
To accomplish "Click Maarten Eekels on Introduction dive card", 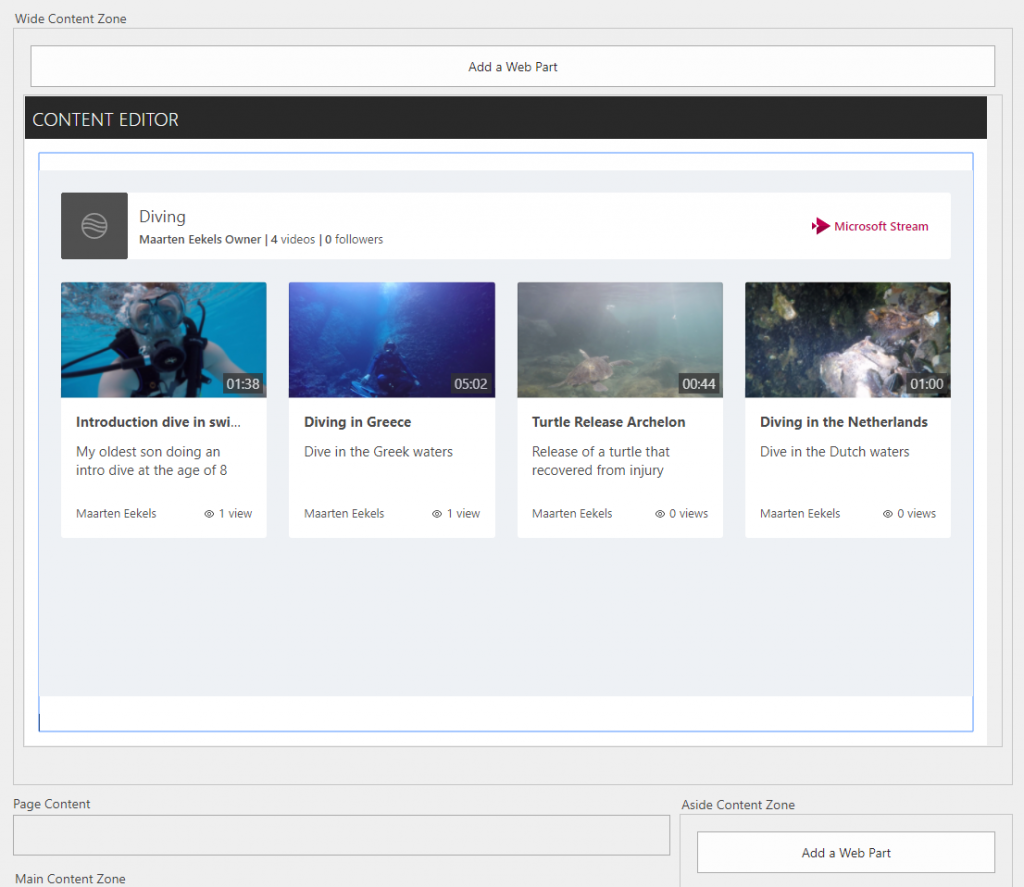I will coord(116,514).
